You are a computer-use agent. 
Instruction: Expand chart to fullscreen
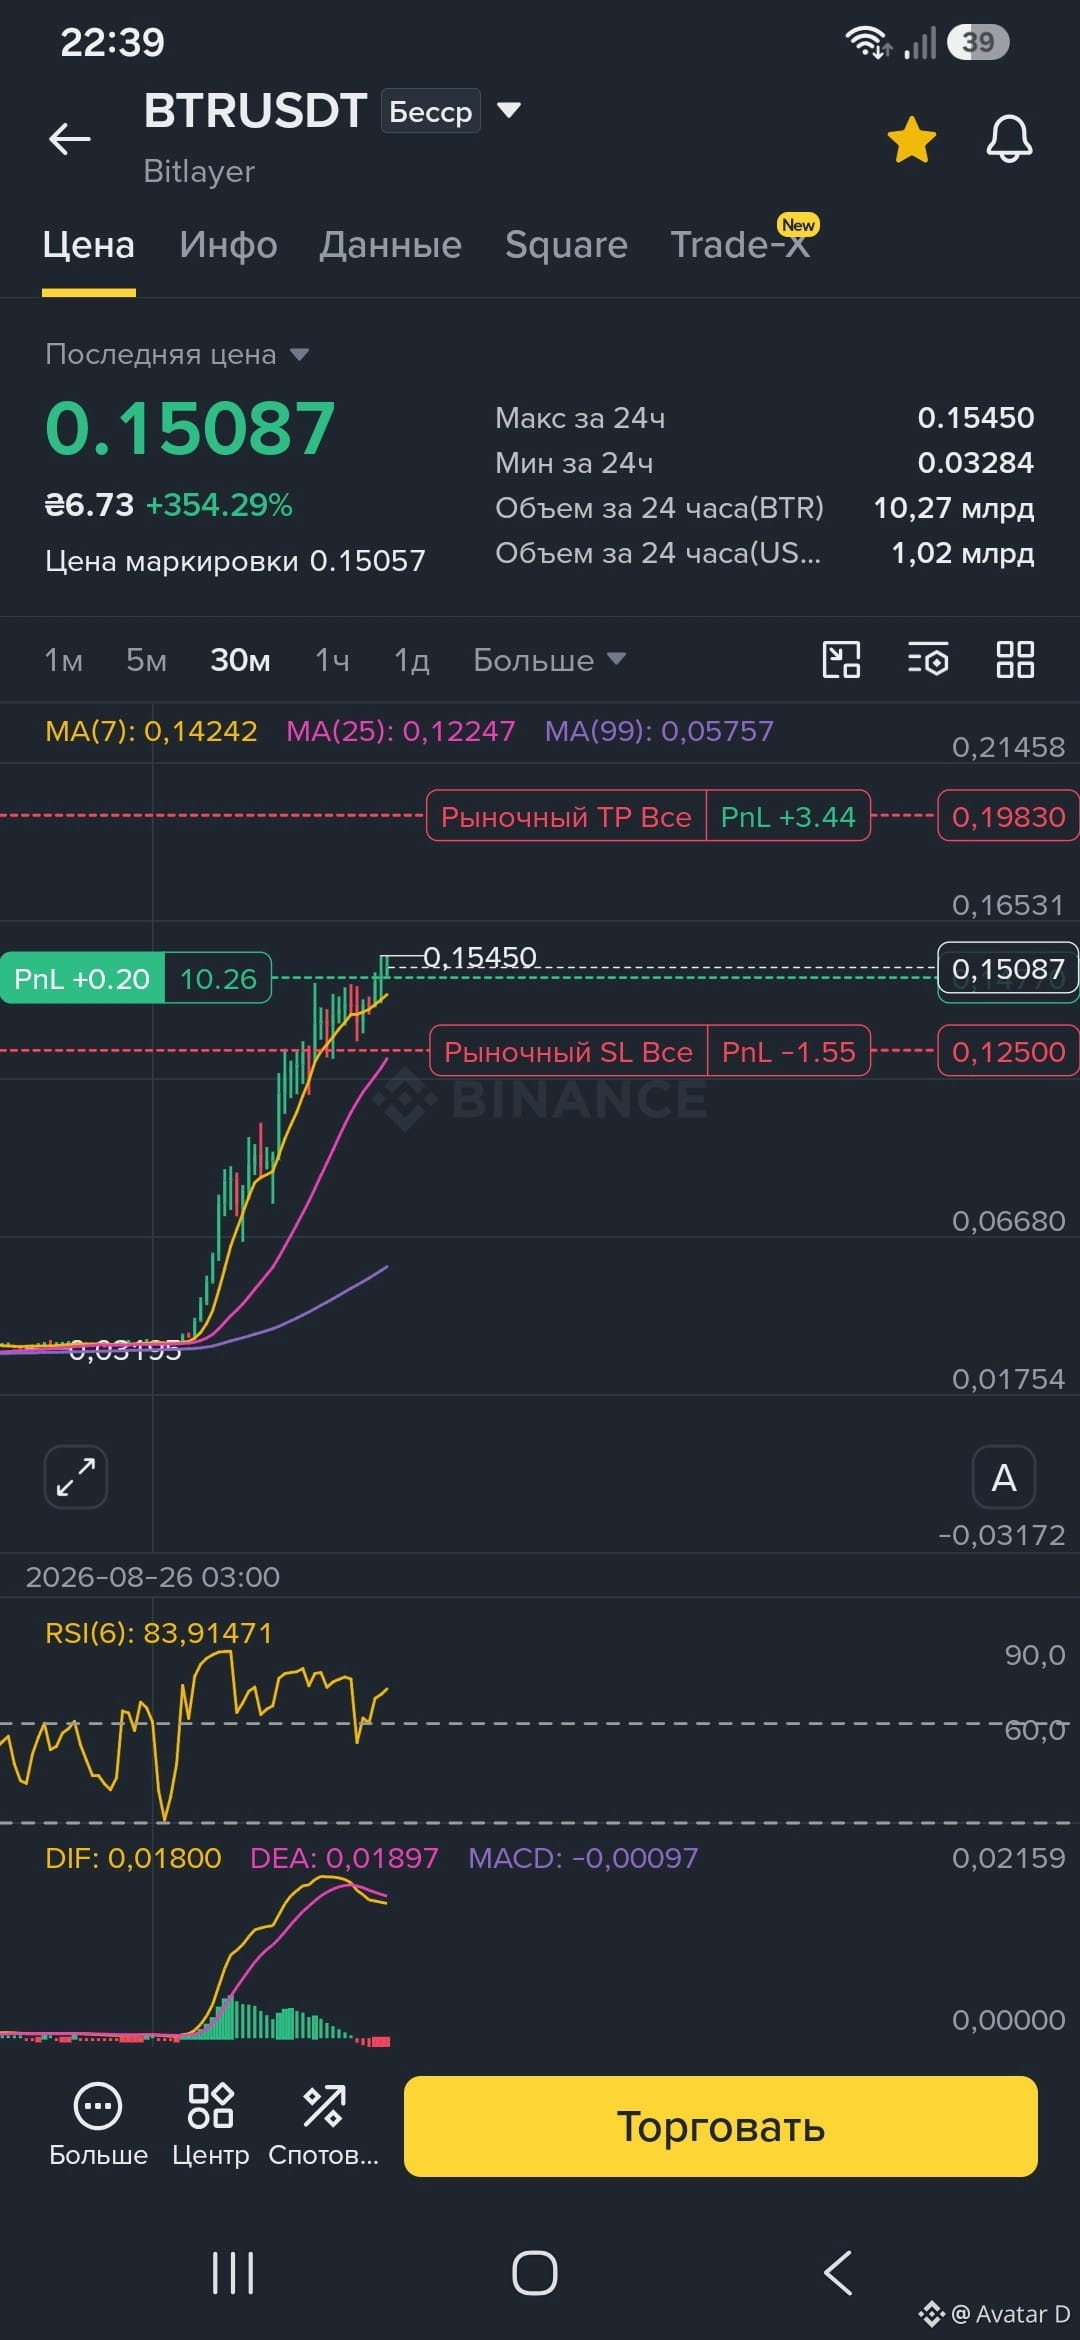click(76, 1477)
